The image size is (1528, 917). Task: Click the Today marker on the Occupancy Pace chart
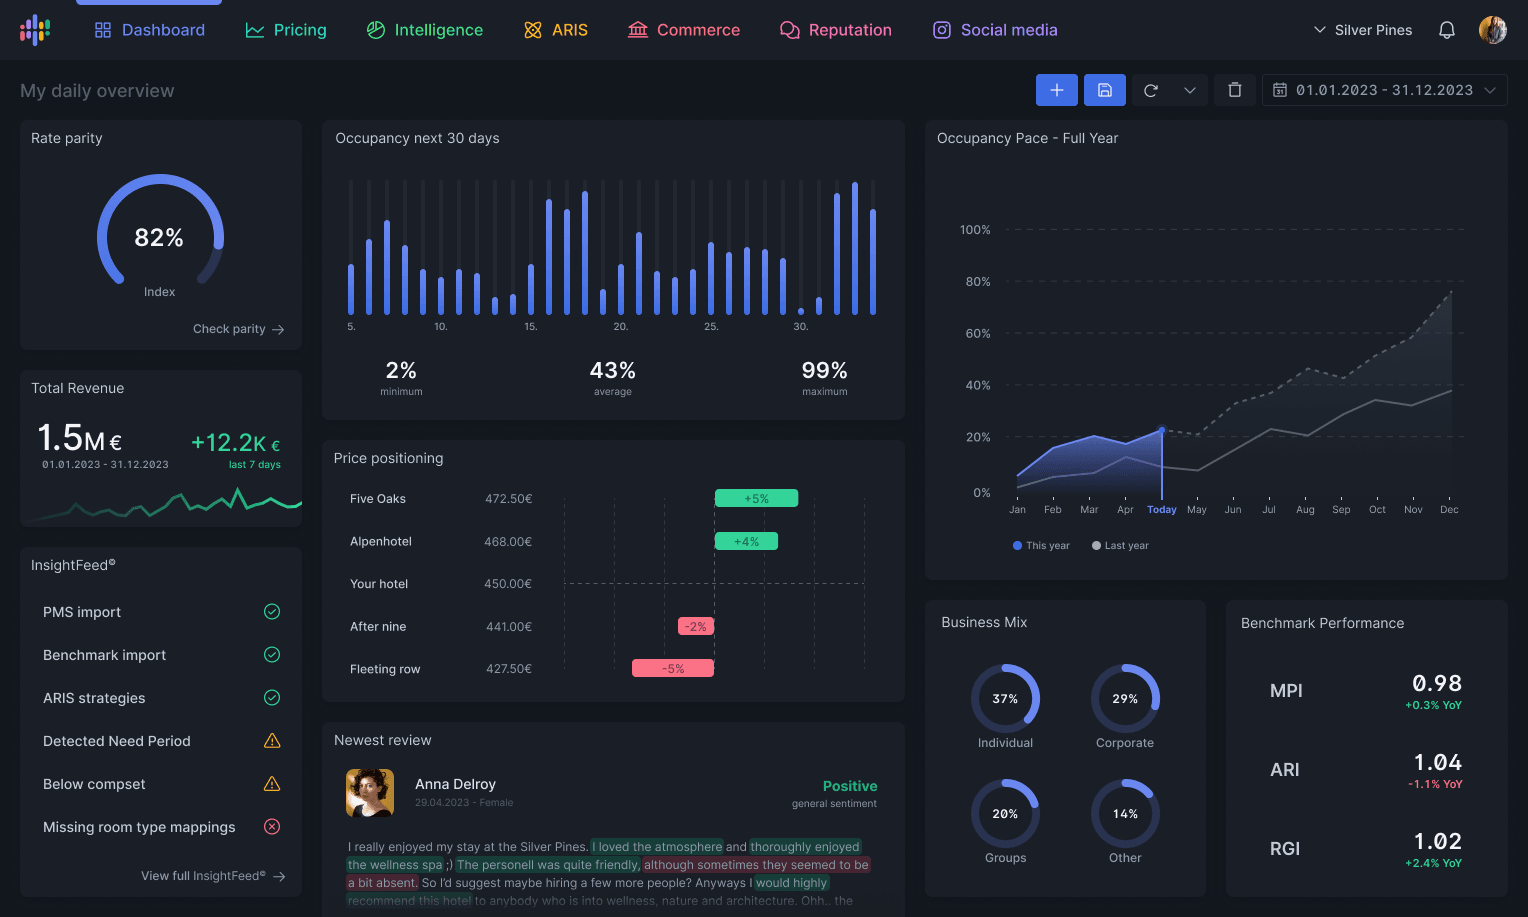[x=1162, y=509]
